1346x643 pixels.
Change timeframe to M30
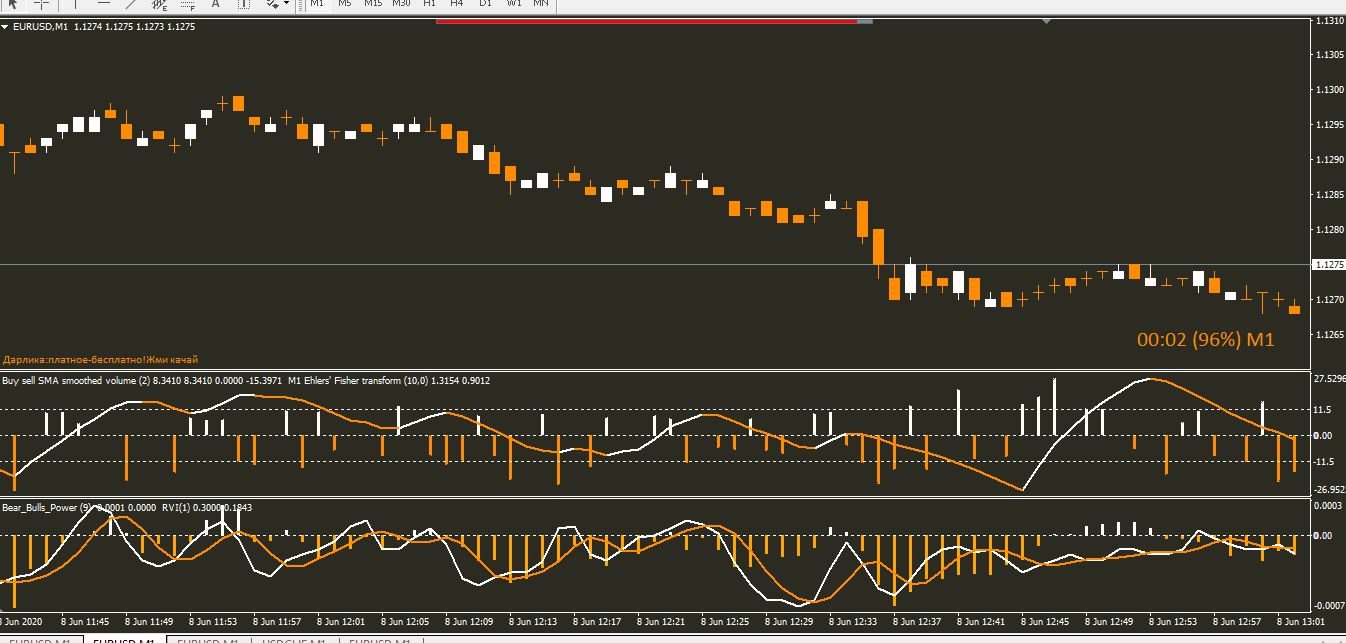click(x=401, y=3)
